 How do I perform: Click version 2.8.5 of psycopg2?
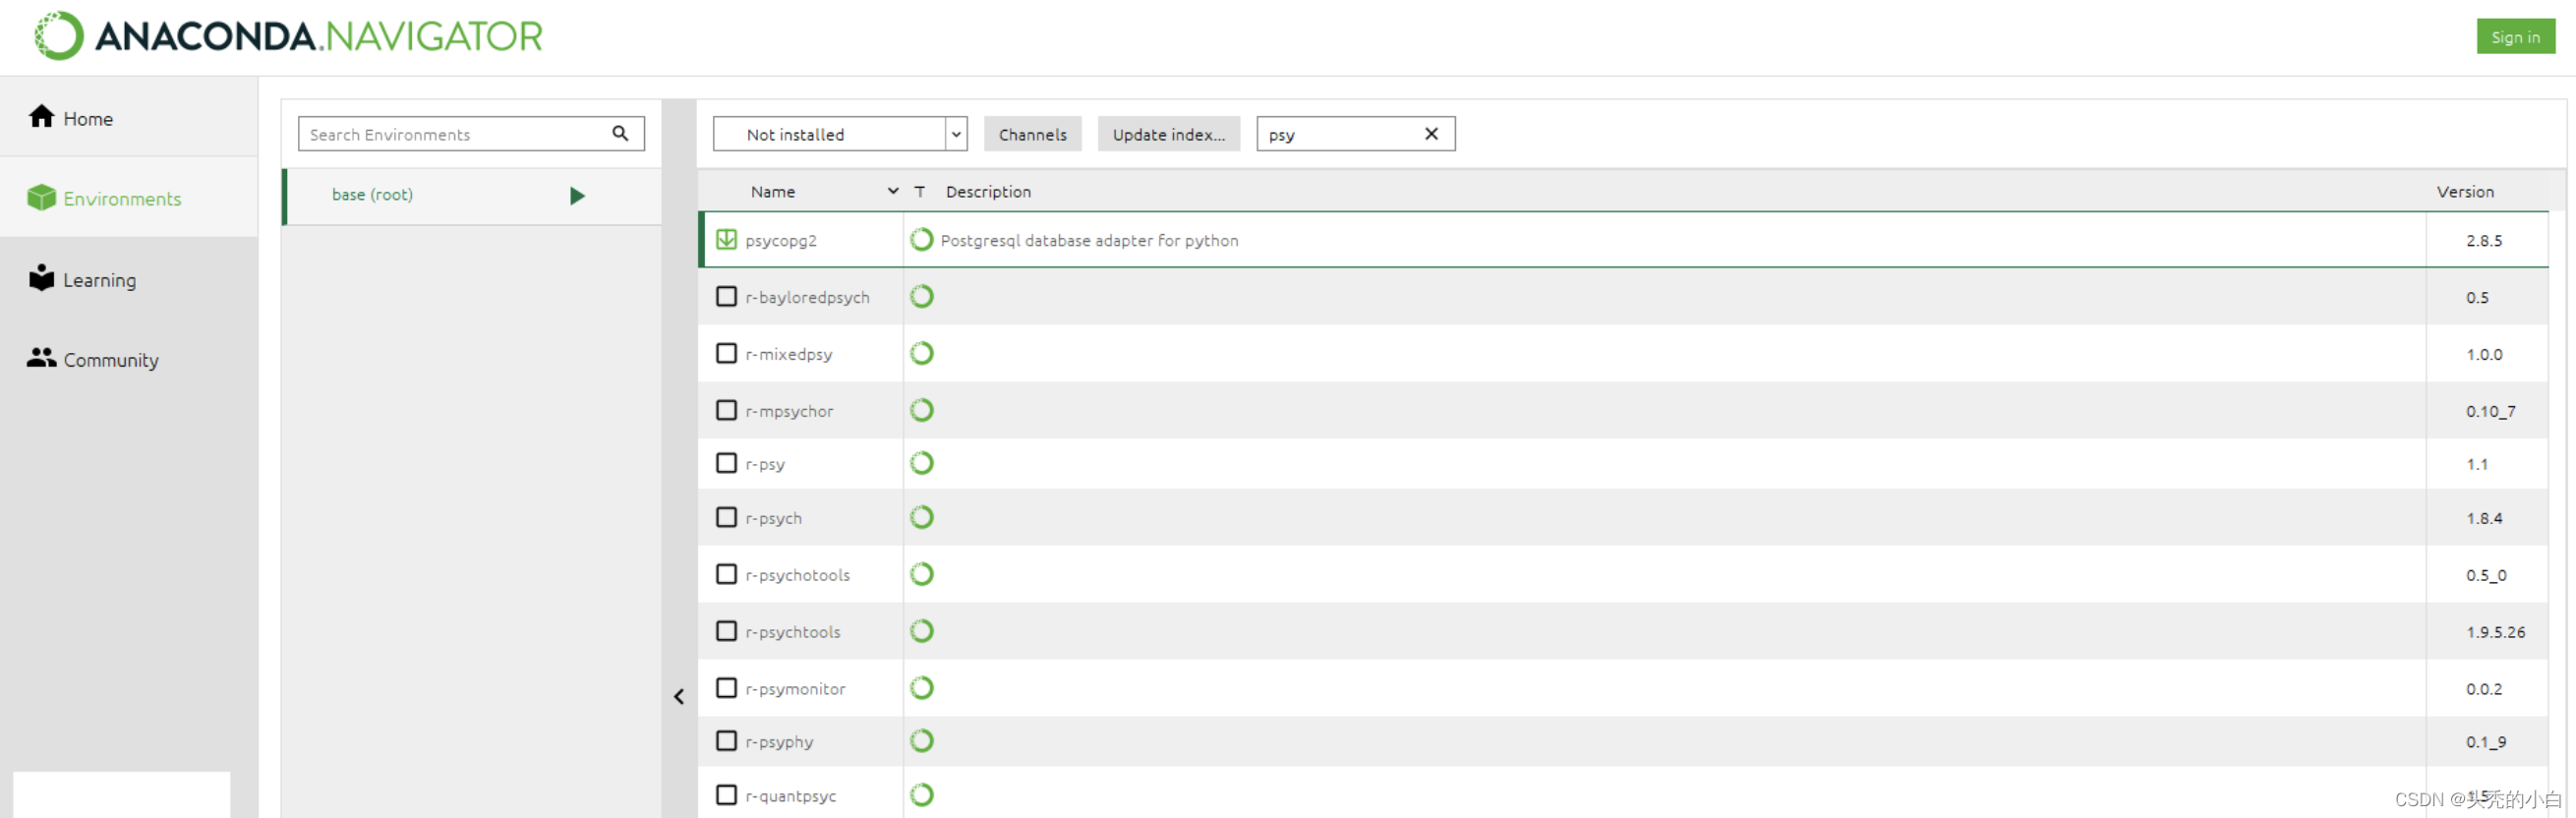[2484, 241]
